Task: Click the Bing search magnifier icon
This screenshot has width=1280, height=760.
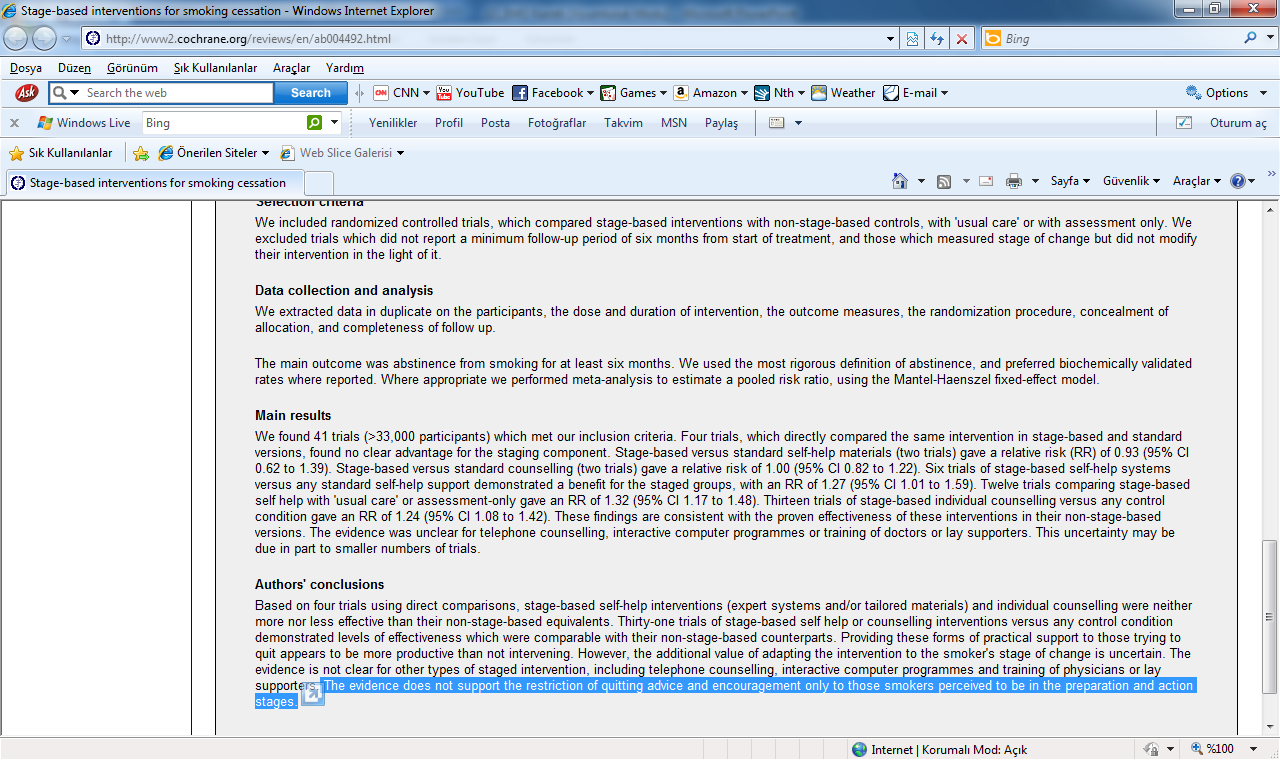Action: coord(1251,38)
